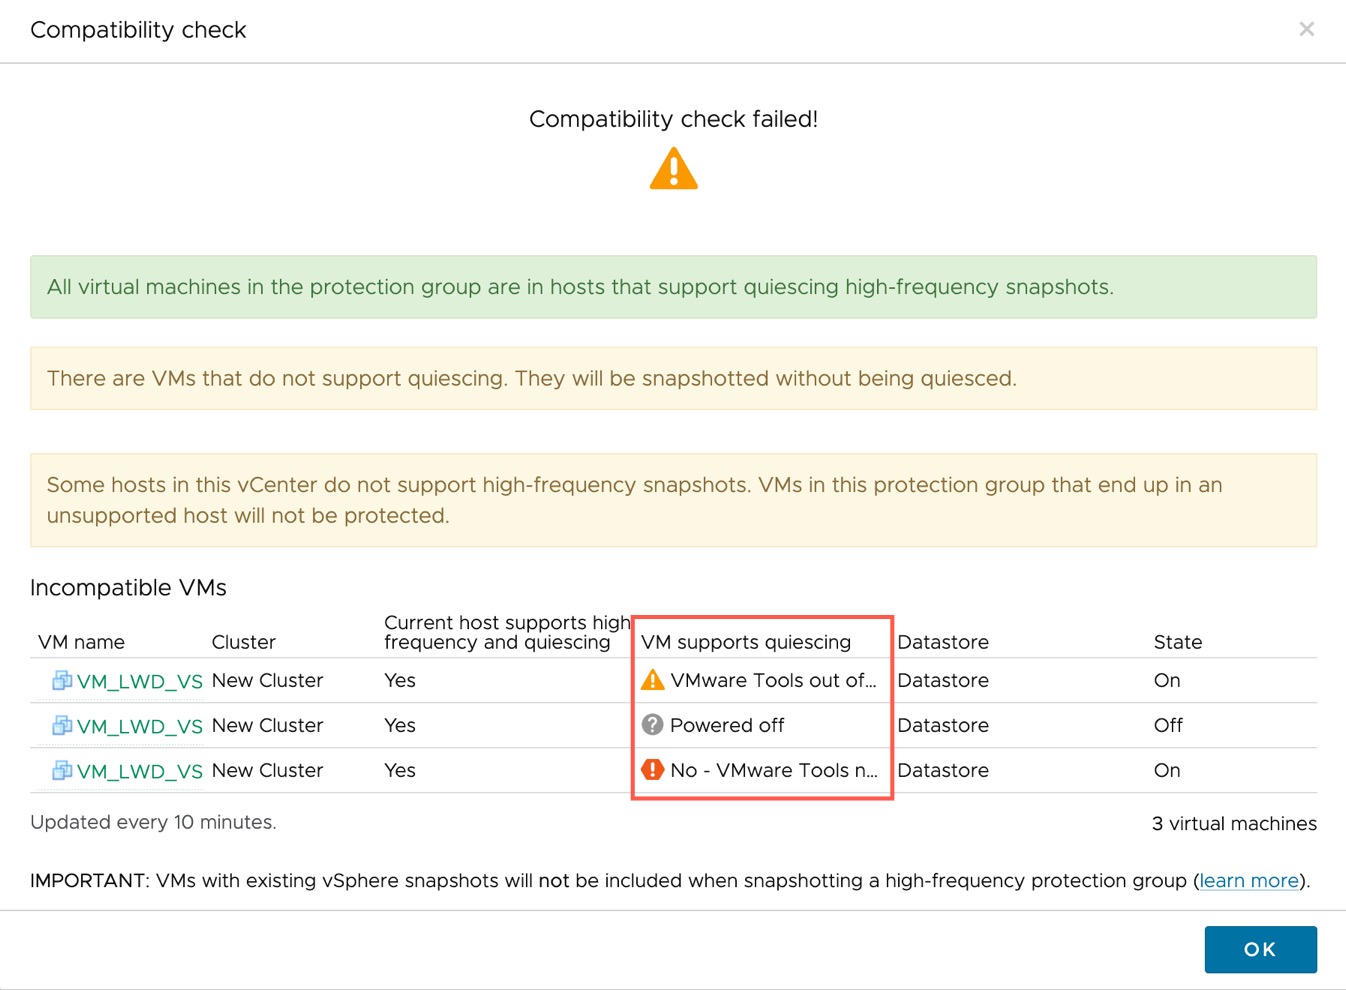Click 'Compatibility check failed!' text
Screen dimensions: 1346x990
pos(673,119)
